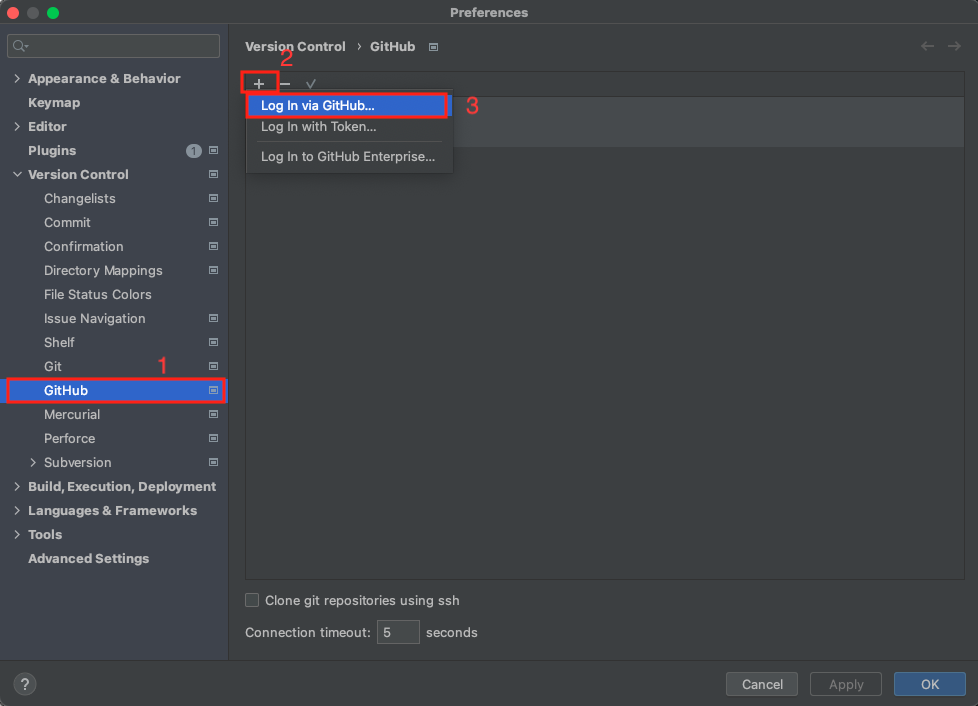Viewport: 978px width, 706px height.
Task: Click the Plugins update count badge
Action: coord(193,150)
